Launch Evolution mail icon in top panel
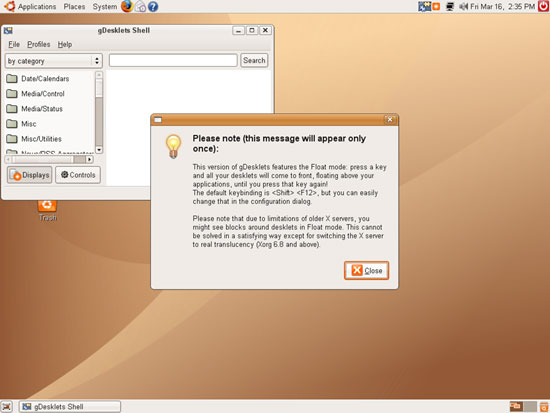This screenshot has height=413, width=550. pyautogui.click(x=140, y=6)
